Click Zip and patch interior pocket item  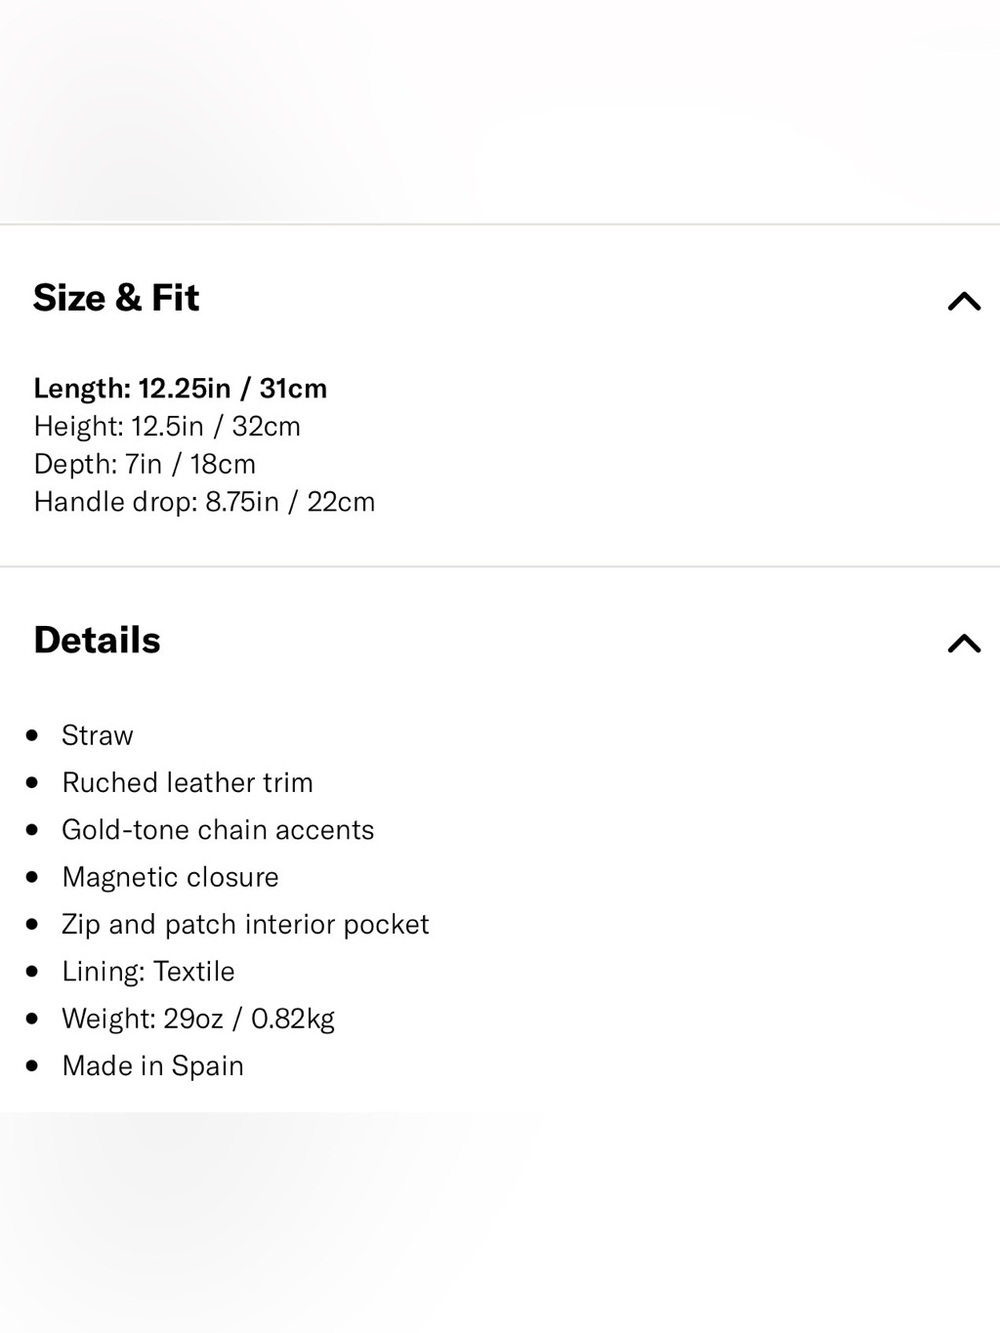[245, 924]
